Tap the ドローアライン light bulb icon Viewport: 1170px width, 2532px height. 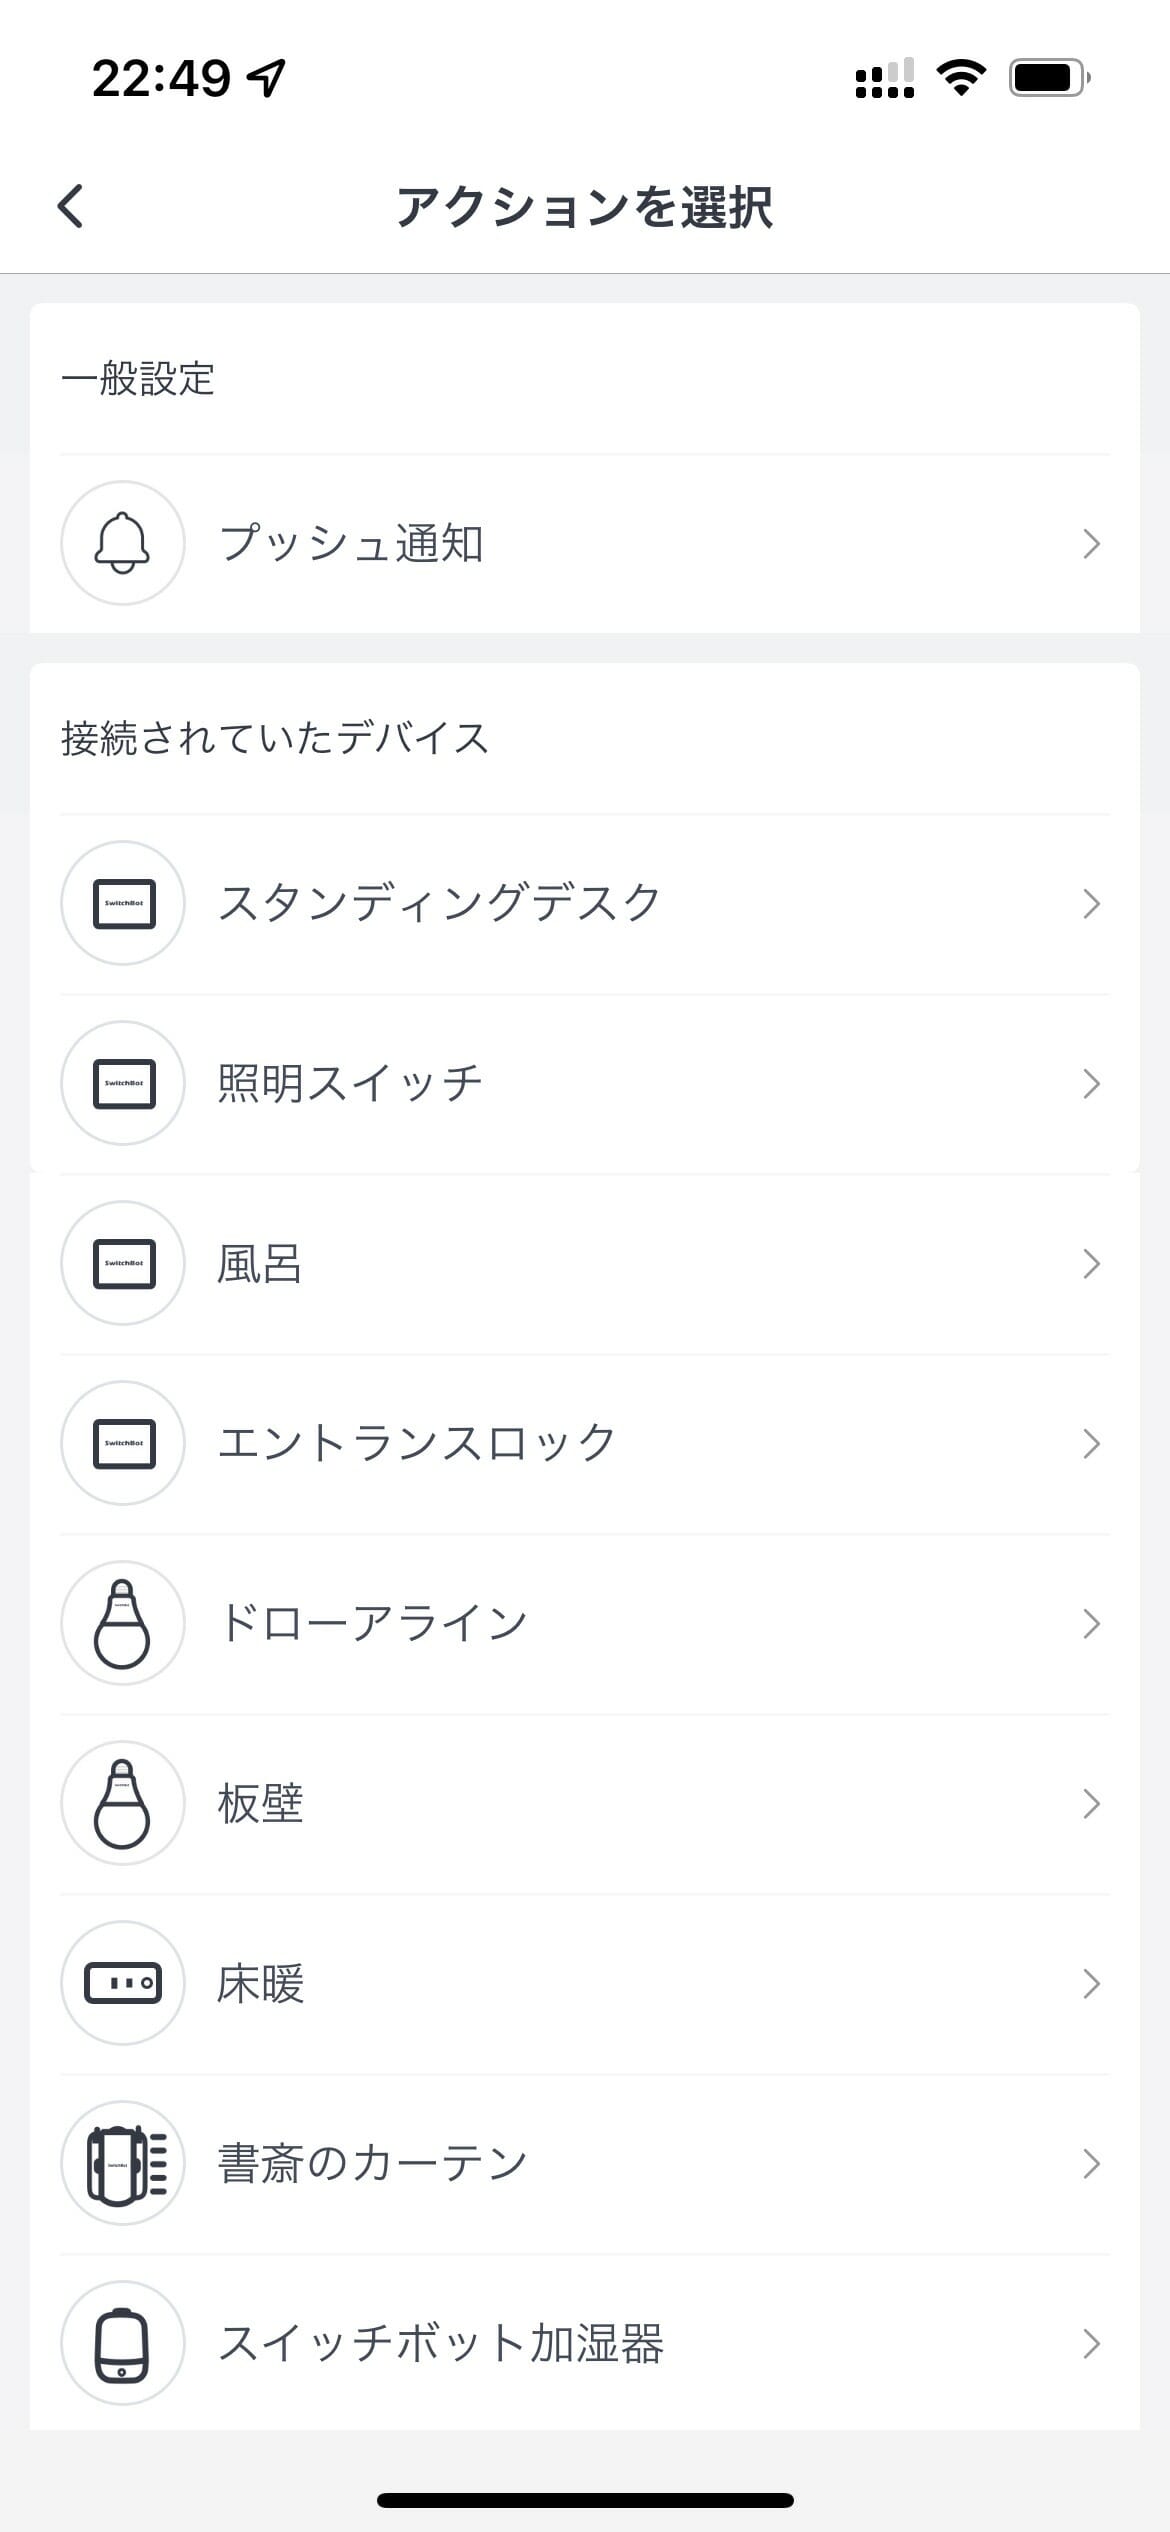[123, 1623]
